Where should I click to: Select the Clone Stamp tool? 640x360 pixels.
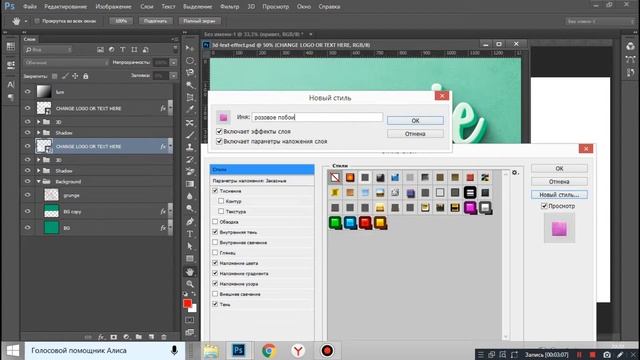pyautogui.click(x=190, y=147)
